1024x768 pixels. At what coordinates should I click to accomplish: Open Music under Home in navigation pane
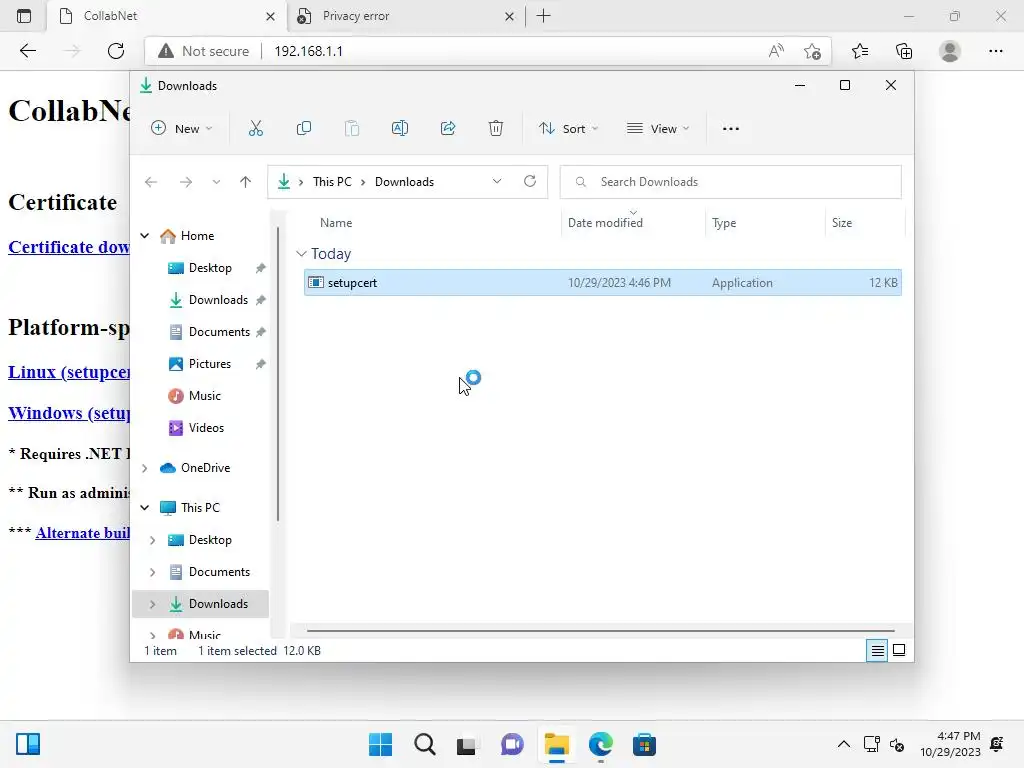pyautogui.click(x=204, y=396)
